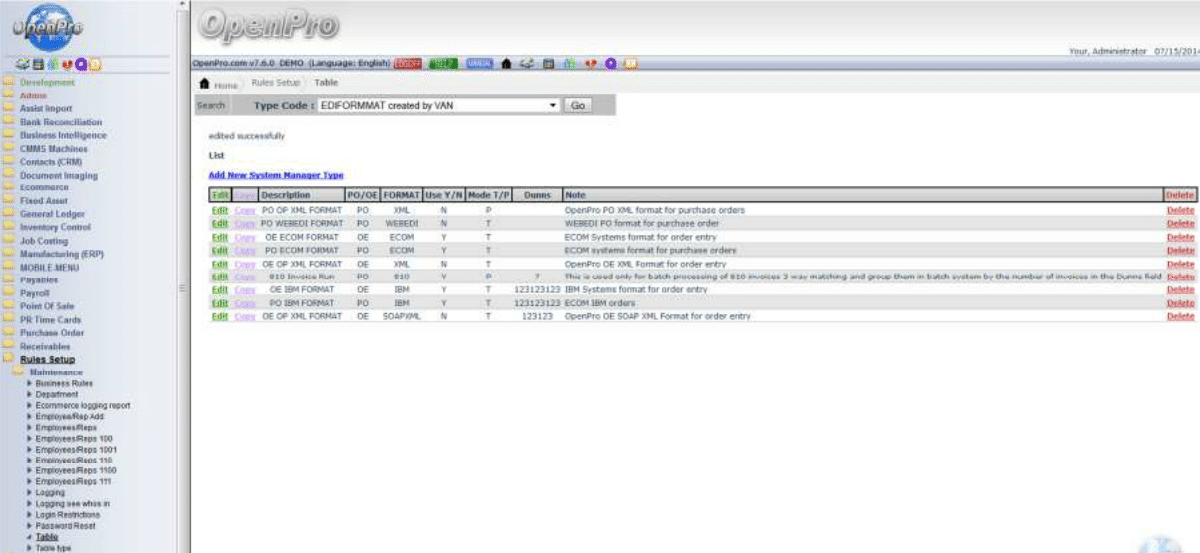This screenshot has width=1200, height=553.
Task: Expand the Business Rules tree item
Action: pyautogui.click(x=29, y=383)
